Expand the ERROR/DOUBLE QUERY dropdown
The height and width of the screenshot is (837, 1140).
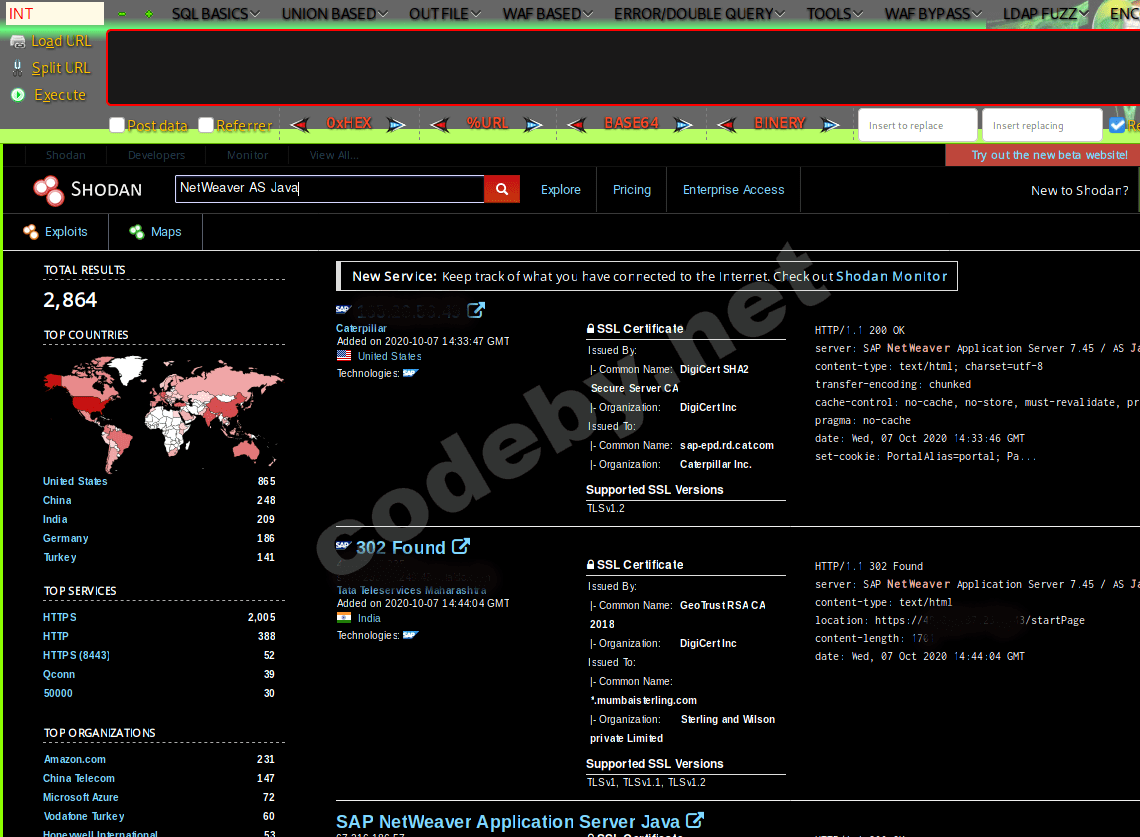tap(699, 14)
